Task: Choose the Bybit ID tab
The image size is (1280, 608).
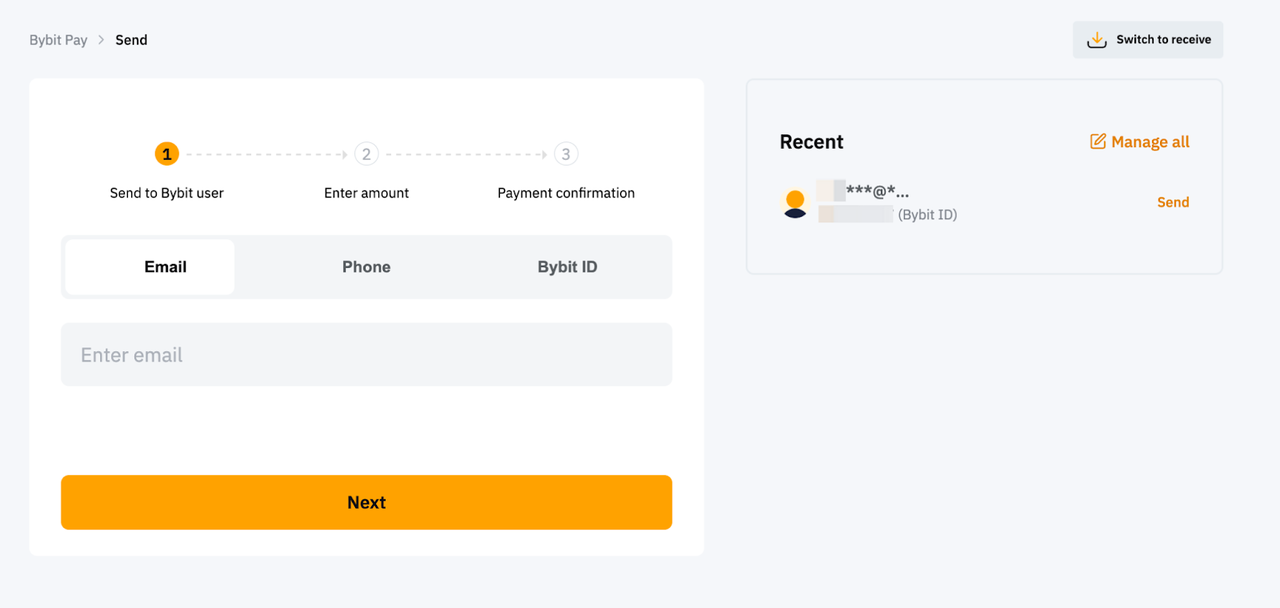Action: pyautogui.click(x=567, y=267)
